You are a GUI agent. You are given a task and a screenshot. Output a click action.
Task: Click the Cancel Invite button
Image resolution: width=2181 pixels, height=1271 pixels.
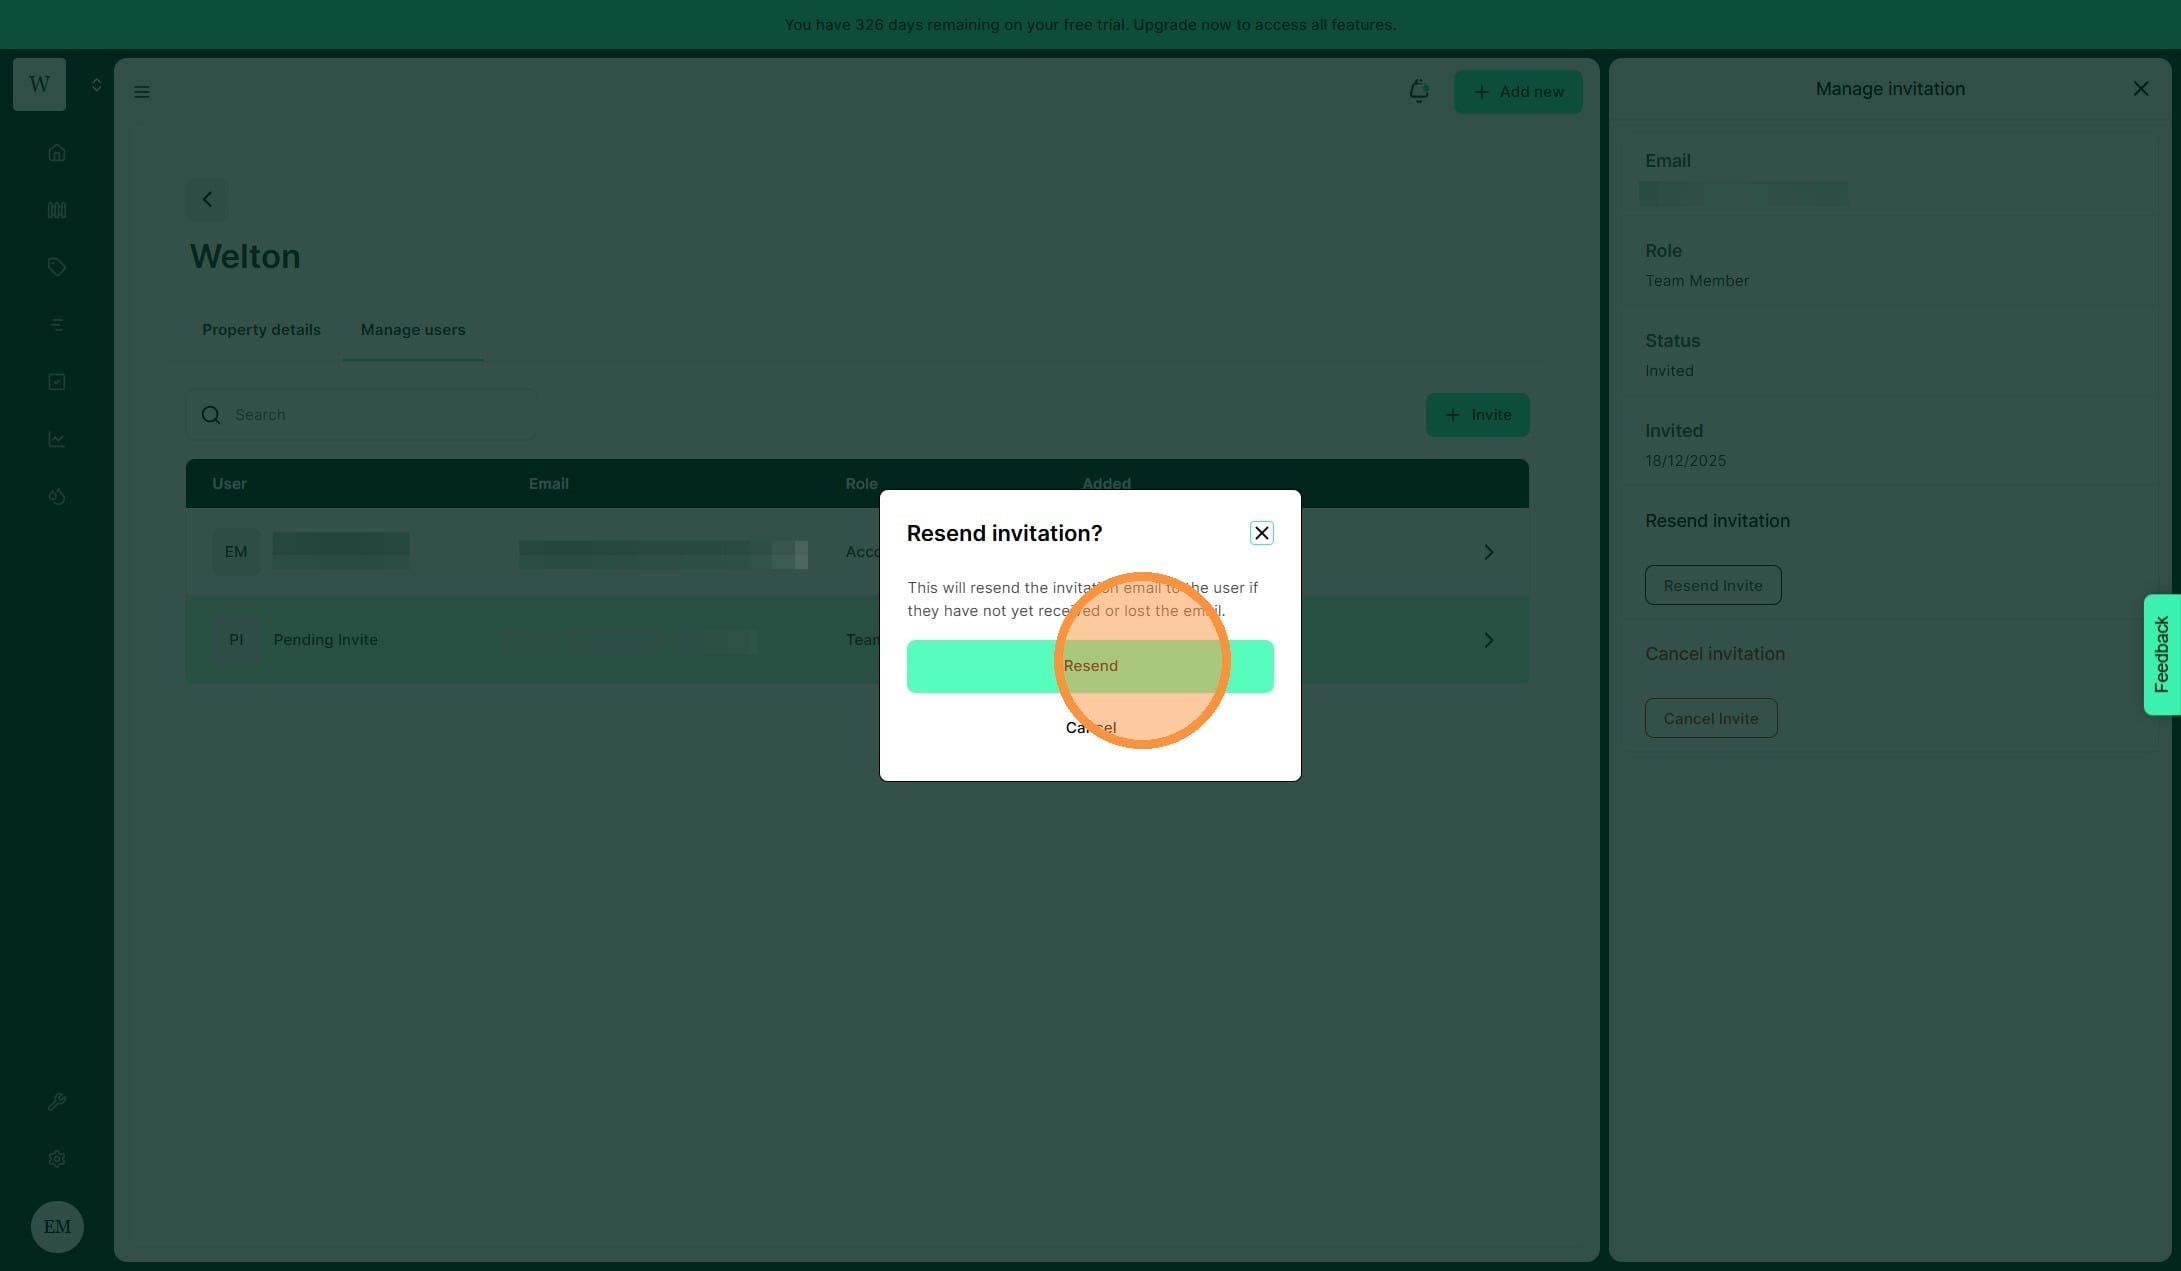coord(1710,718)
